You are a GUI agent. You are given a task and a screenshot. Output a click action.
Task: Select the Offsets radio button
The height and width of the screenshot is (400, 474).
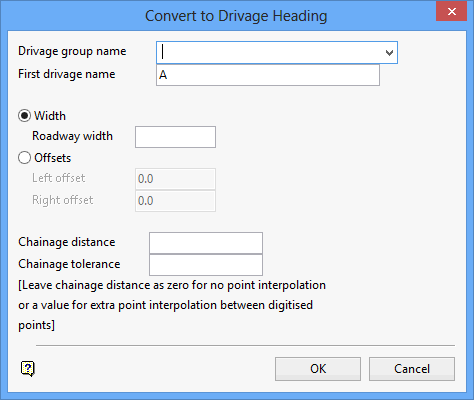(24, 158)
